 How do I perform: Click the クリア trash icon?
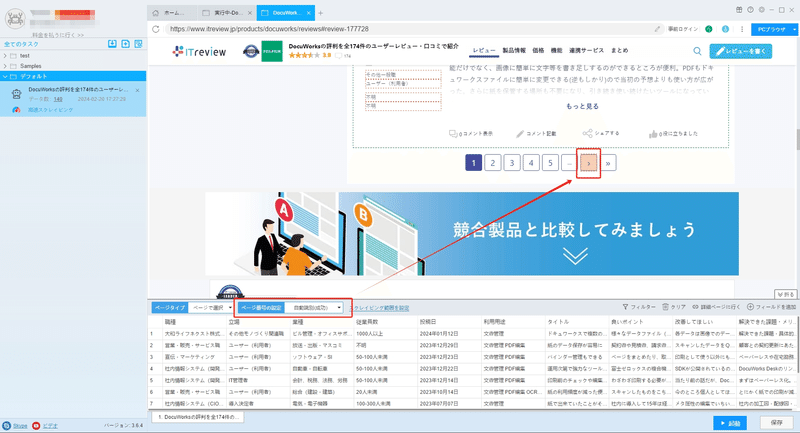(665, 307)
